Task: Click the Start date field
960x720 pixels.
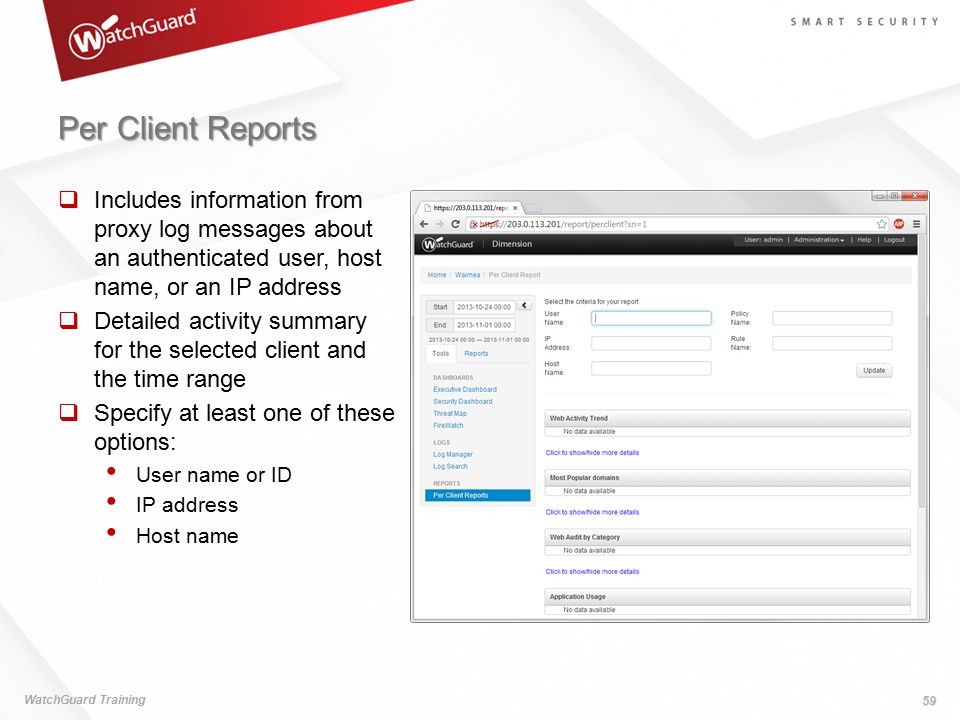Action: click(x=484, y=307)
